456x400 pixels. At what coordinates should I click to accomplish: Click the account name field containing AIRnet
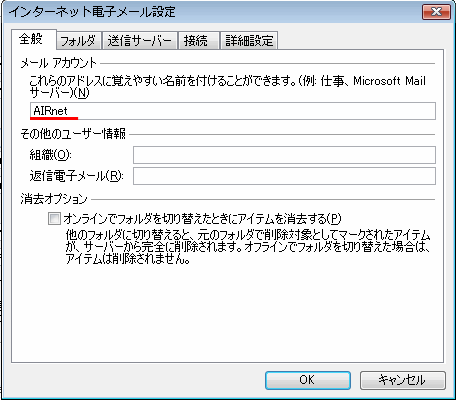(233, 111)
